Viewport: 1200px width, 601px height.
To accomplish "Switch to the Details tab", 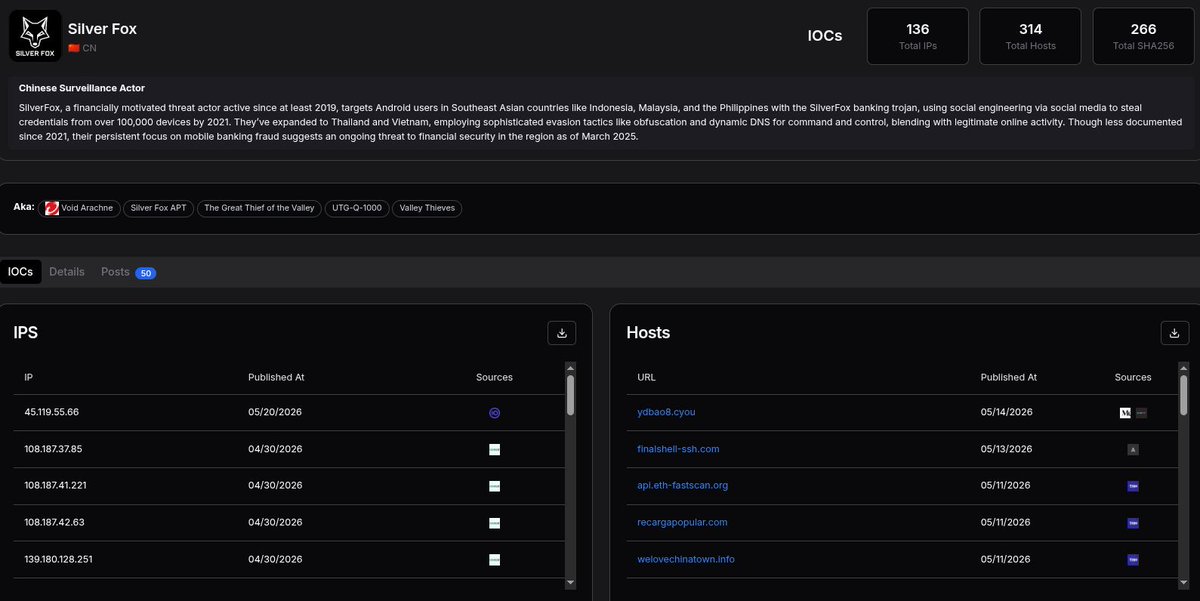I will click(67, 272).
